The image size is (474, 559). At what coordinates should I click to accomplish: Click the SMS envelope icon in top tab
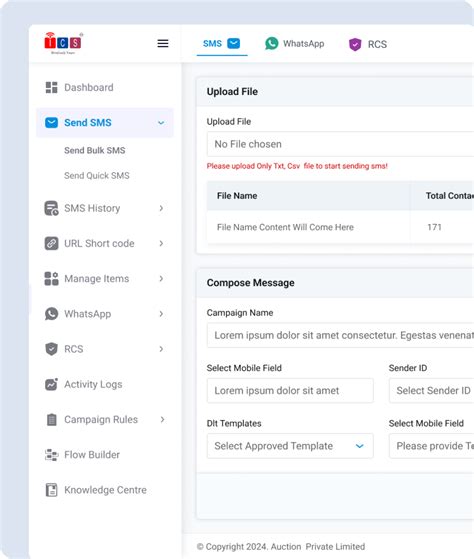click(x=234, y=43)
